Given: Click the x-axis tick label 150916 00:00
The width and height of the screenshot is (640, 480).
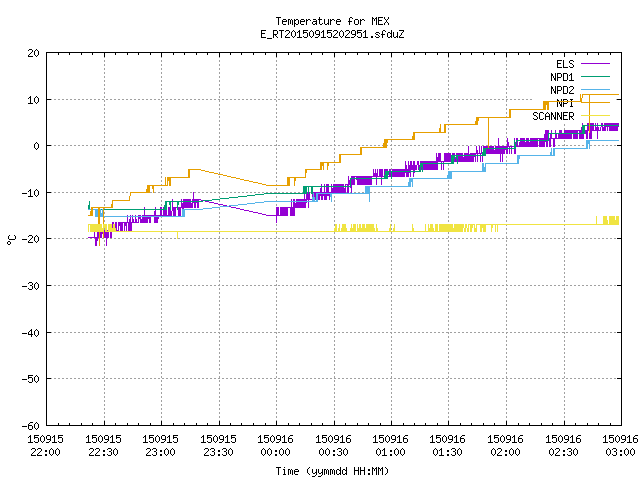Looking at the screenshot, I should point(276,446).
